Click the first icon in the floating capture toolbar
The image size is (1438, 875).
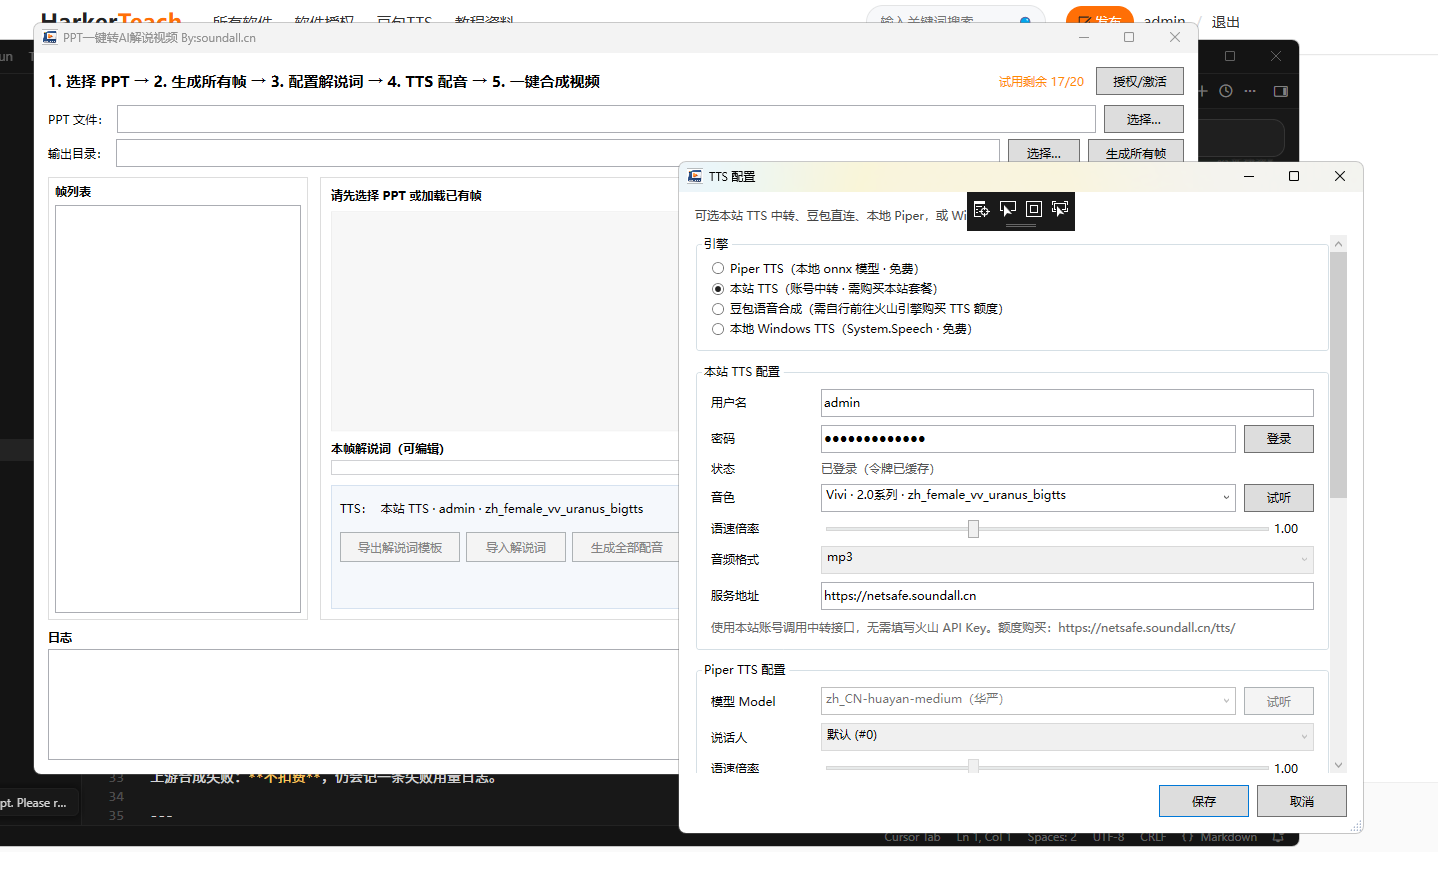981,209
